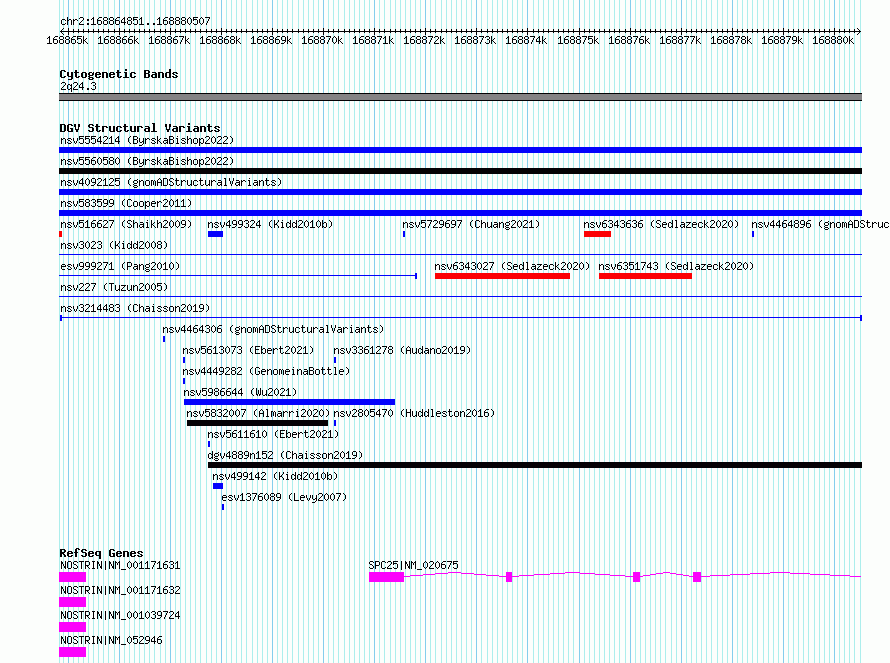This screenshot has width=890, height=663.
Task: Open the SPC25|NM_020675 gene label
Action: [413, 565]
